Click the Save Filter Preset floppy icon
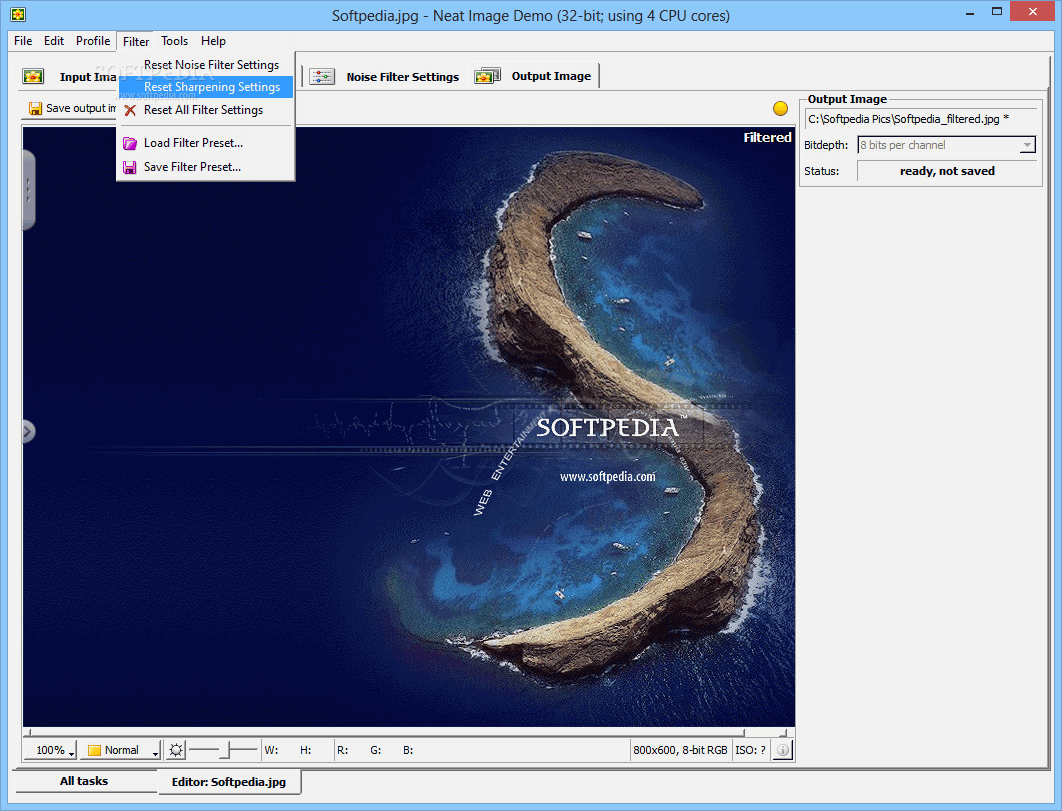Viewport: 1062px width, 811px height. 129,167
